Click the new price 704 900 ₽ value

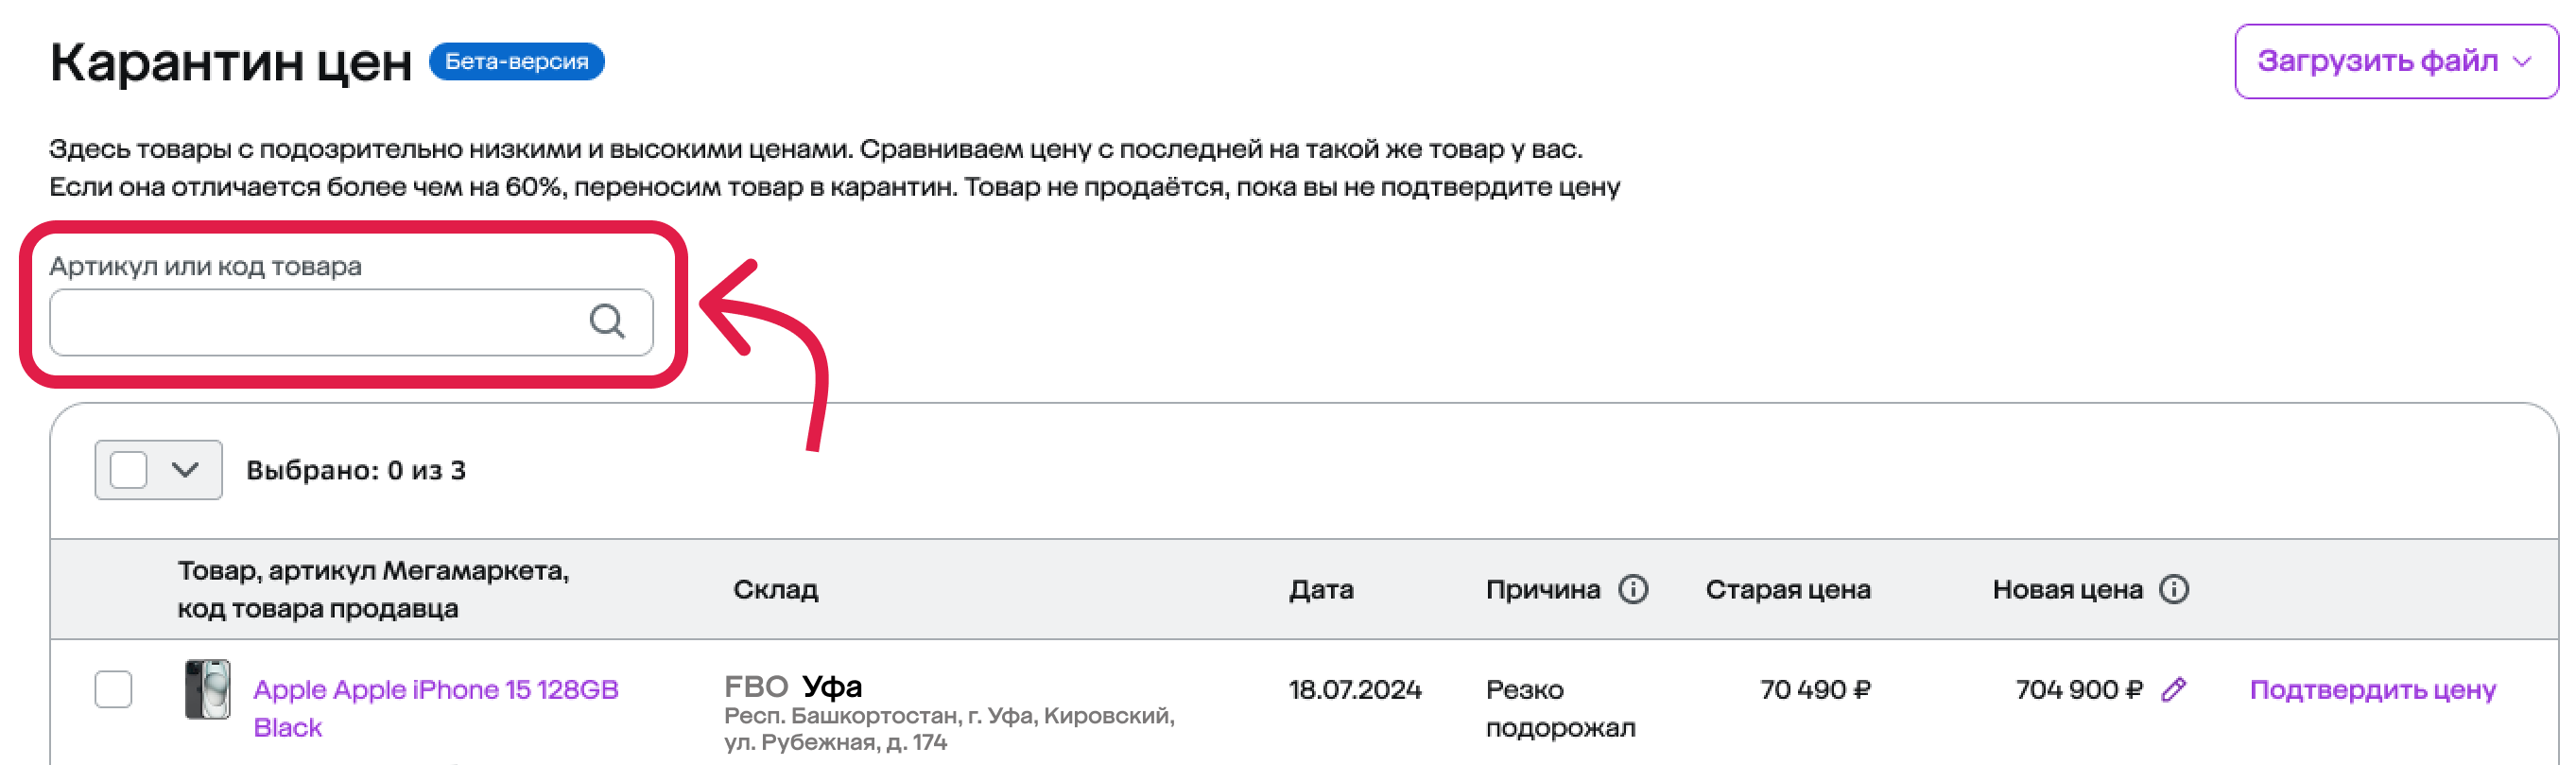(x=2079, y=689)
